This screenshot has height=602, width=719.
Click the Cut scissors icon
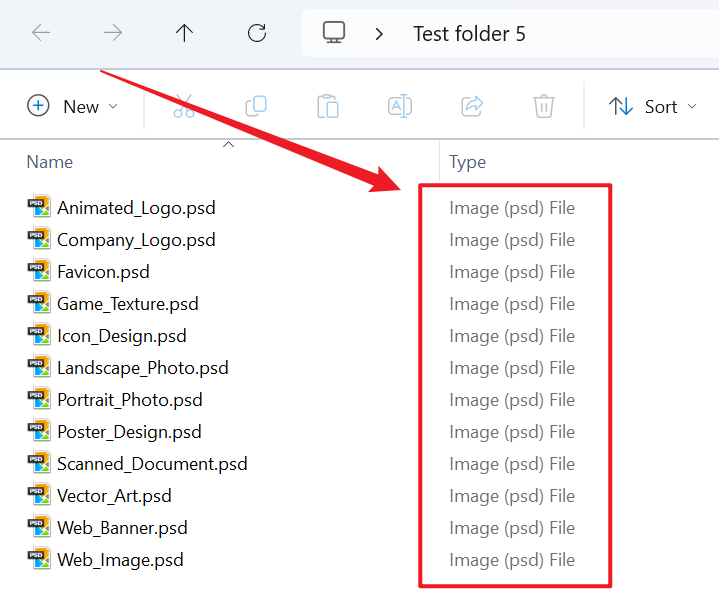(184, 106)
